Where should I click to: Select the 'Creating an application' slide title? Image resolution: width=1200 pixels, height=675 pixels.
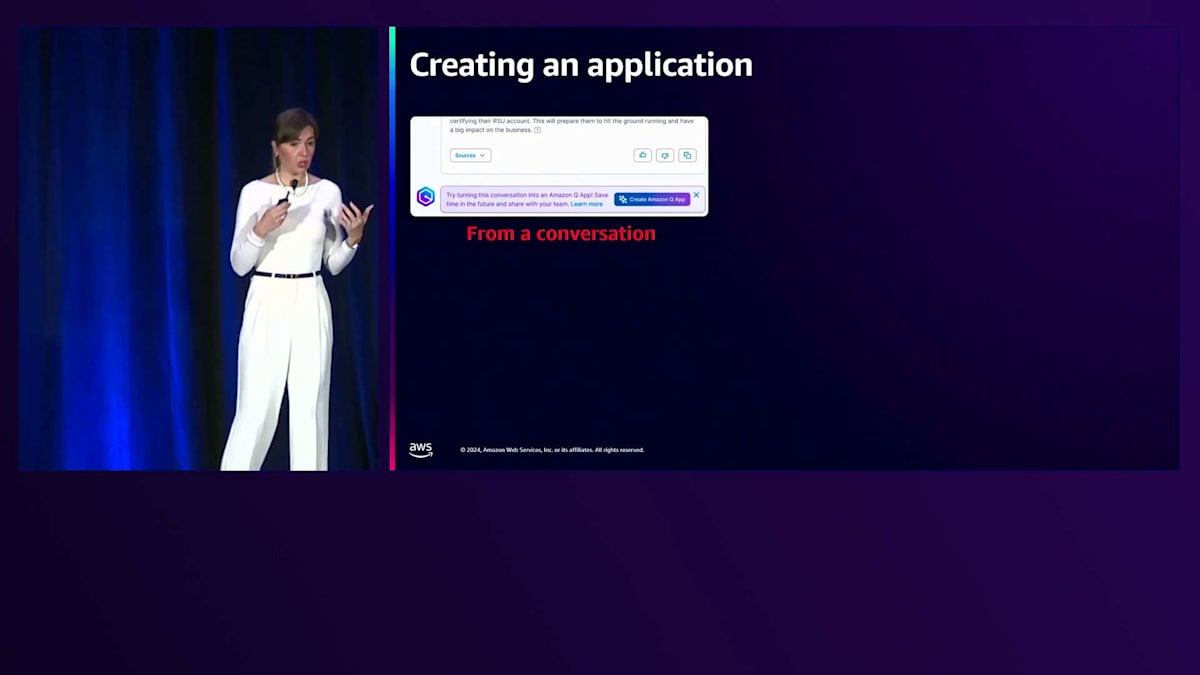click(x=581, y=65)
